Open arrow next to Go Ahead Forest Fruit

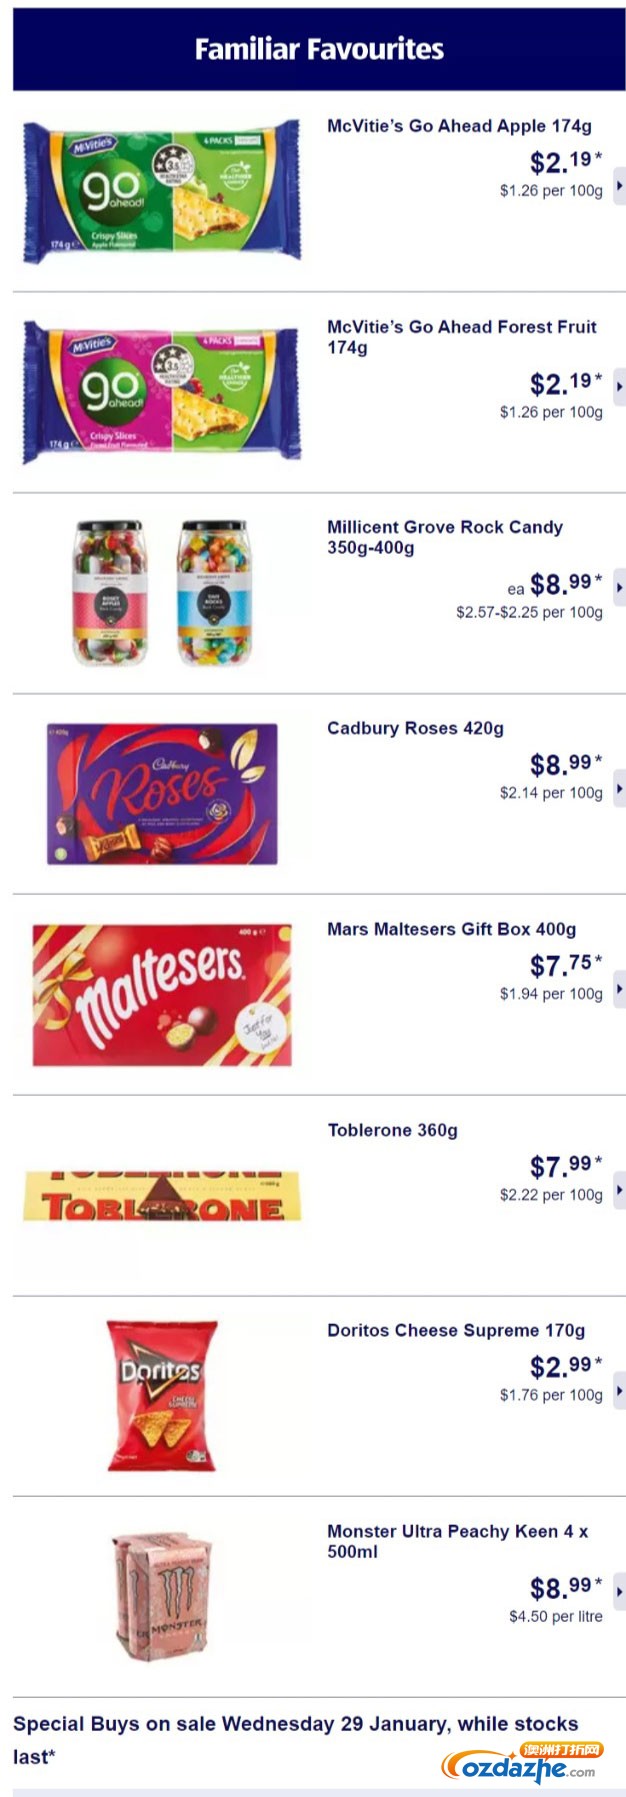(619, 387)
